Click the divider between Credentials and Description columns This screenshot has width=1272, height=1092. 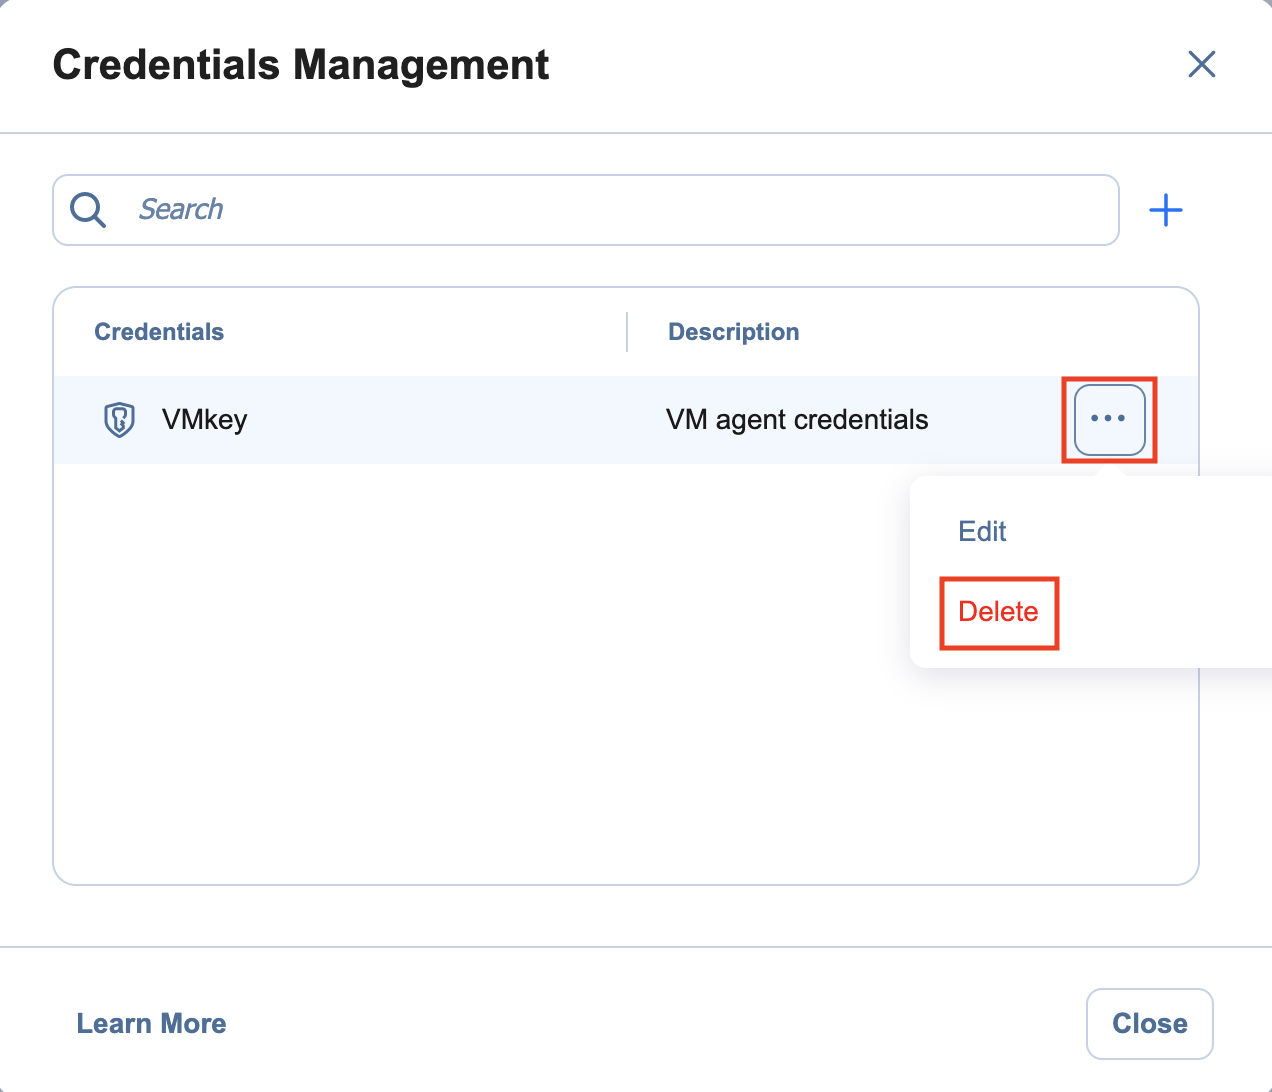pyautogui.click(x=627, y=332)
